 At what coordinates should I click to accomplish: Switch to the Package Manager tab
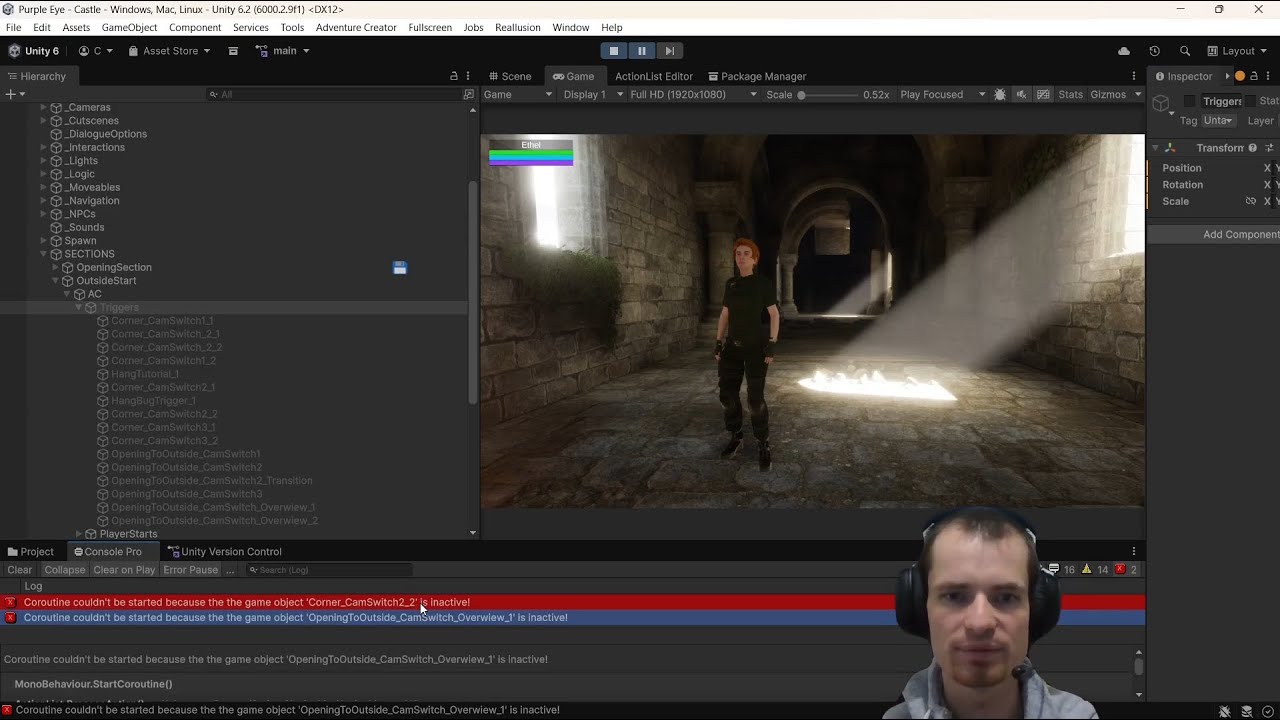tap(756, 76)
